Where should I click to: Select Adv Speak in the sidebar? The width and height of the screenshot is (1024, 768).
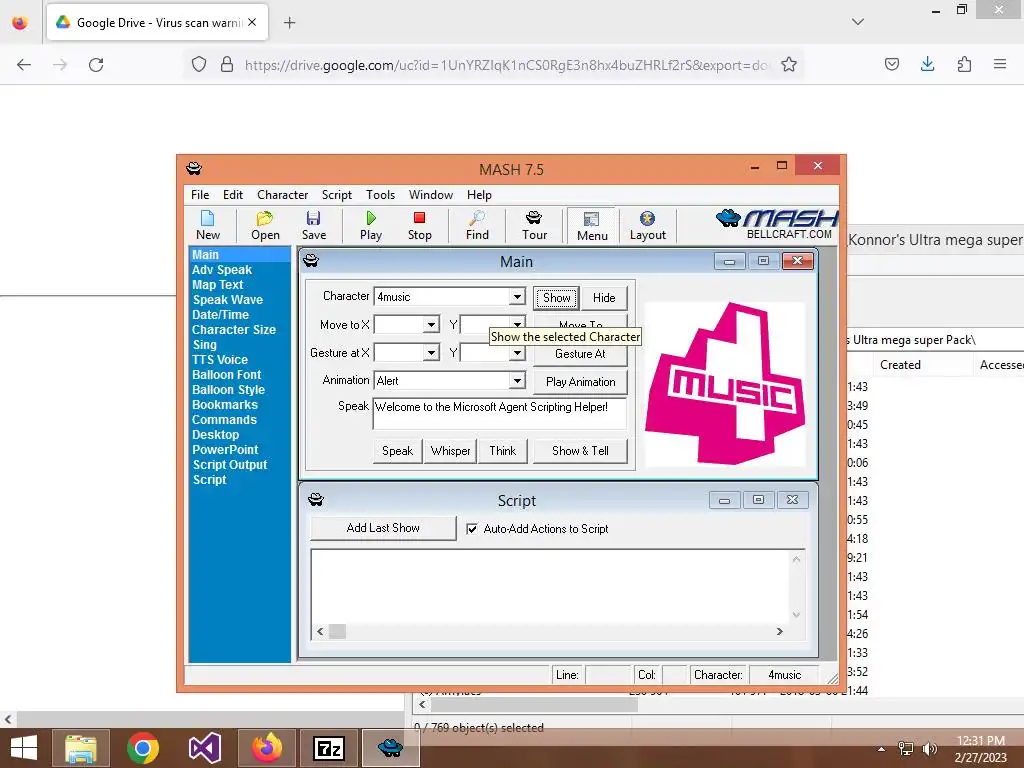(221, 270)
